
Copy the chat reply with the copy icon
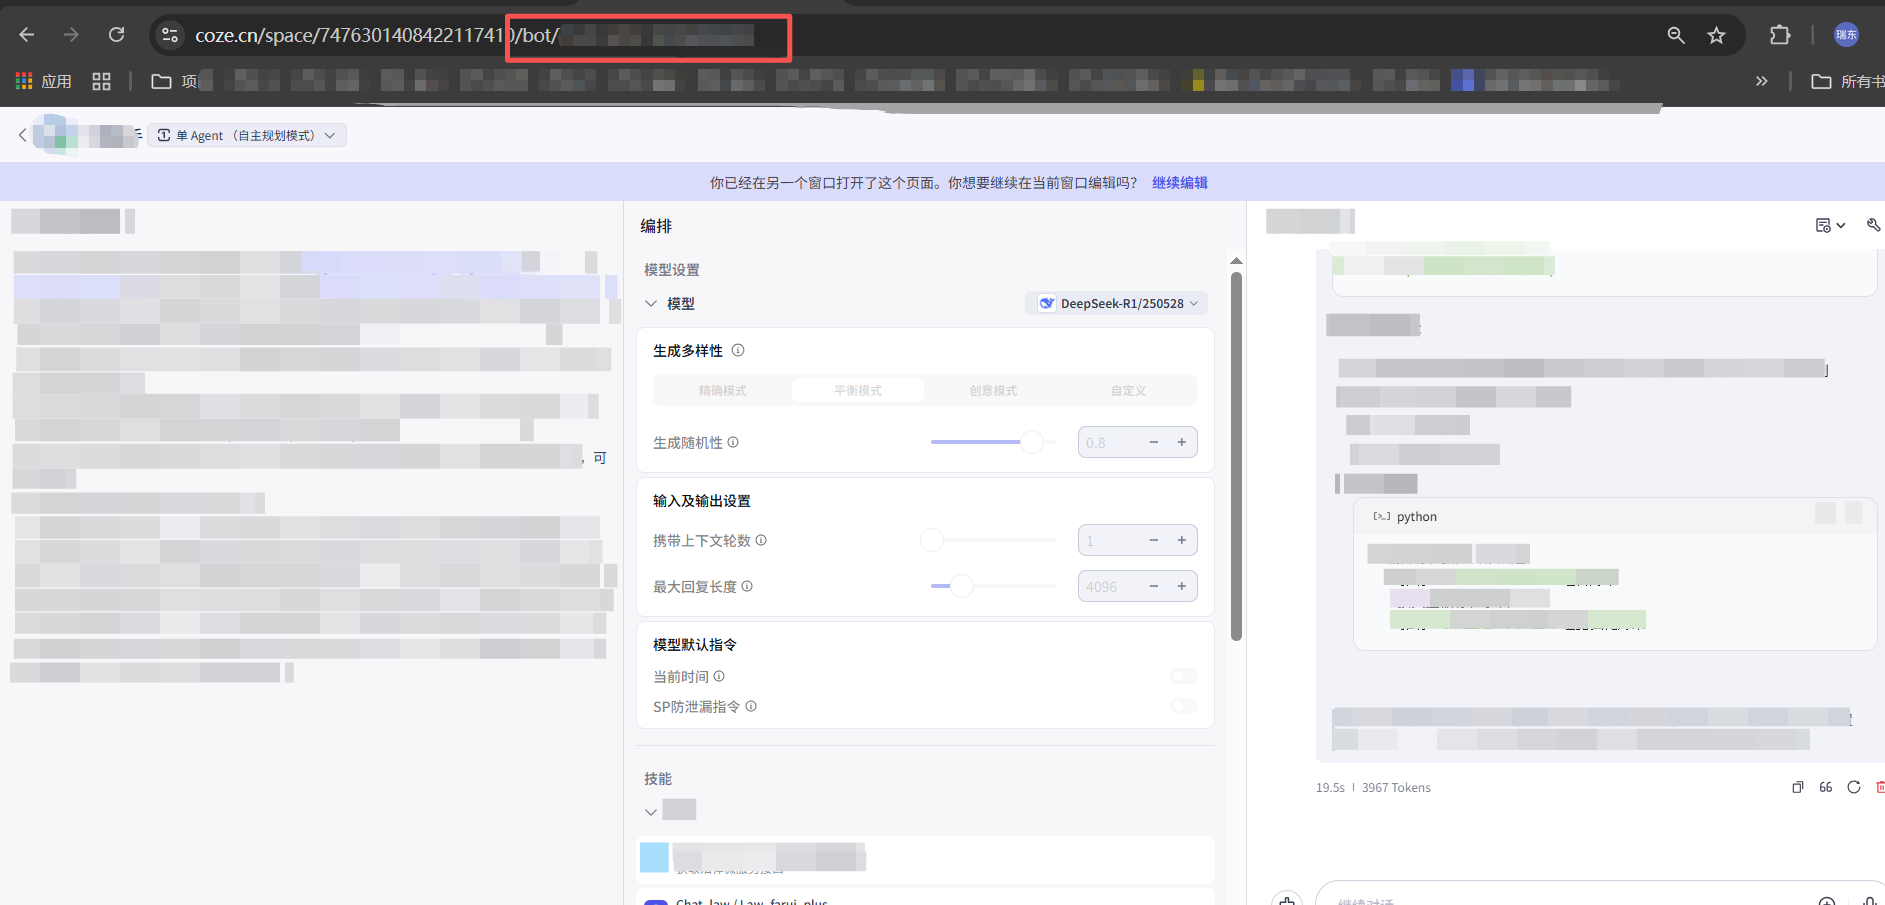pyautogui.click(x=1797, y=787)
